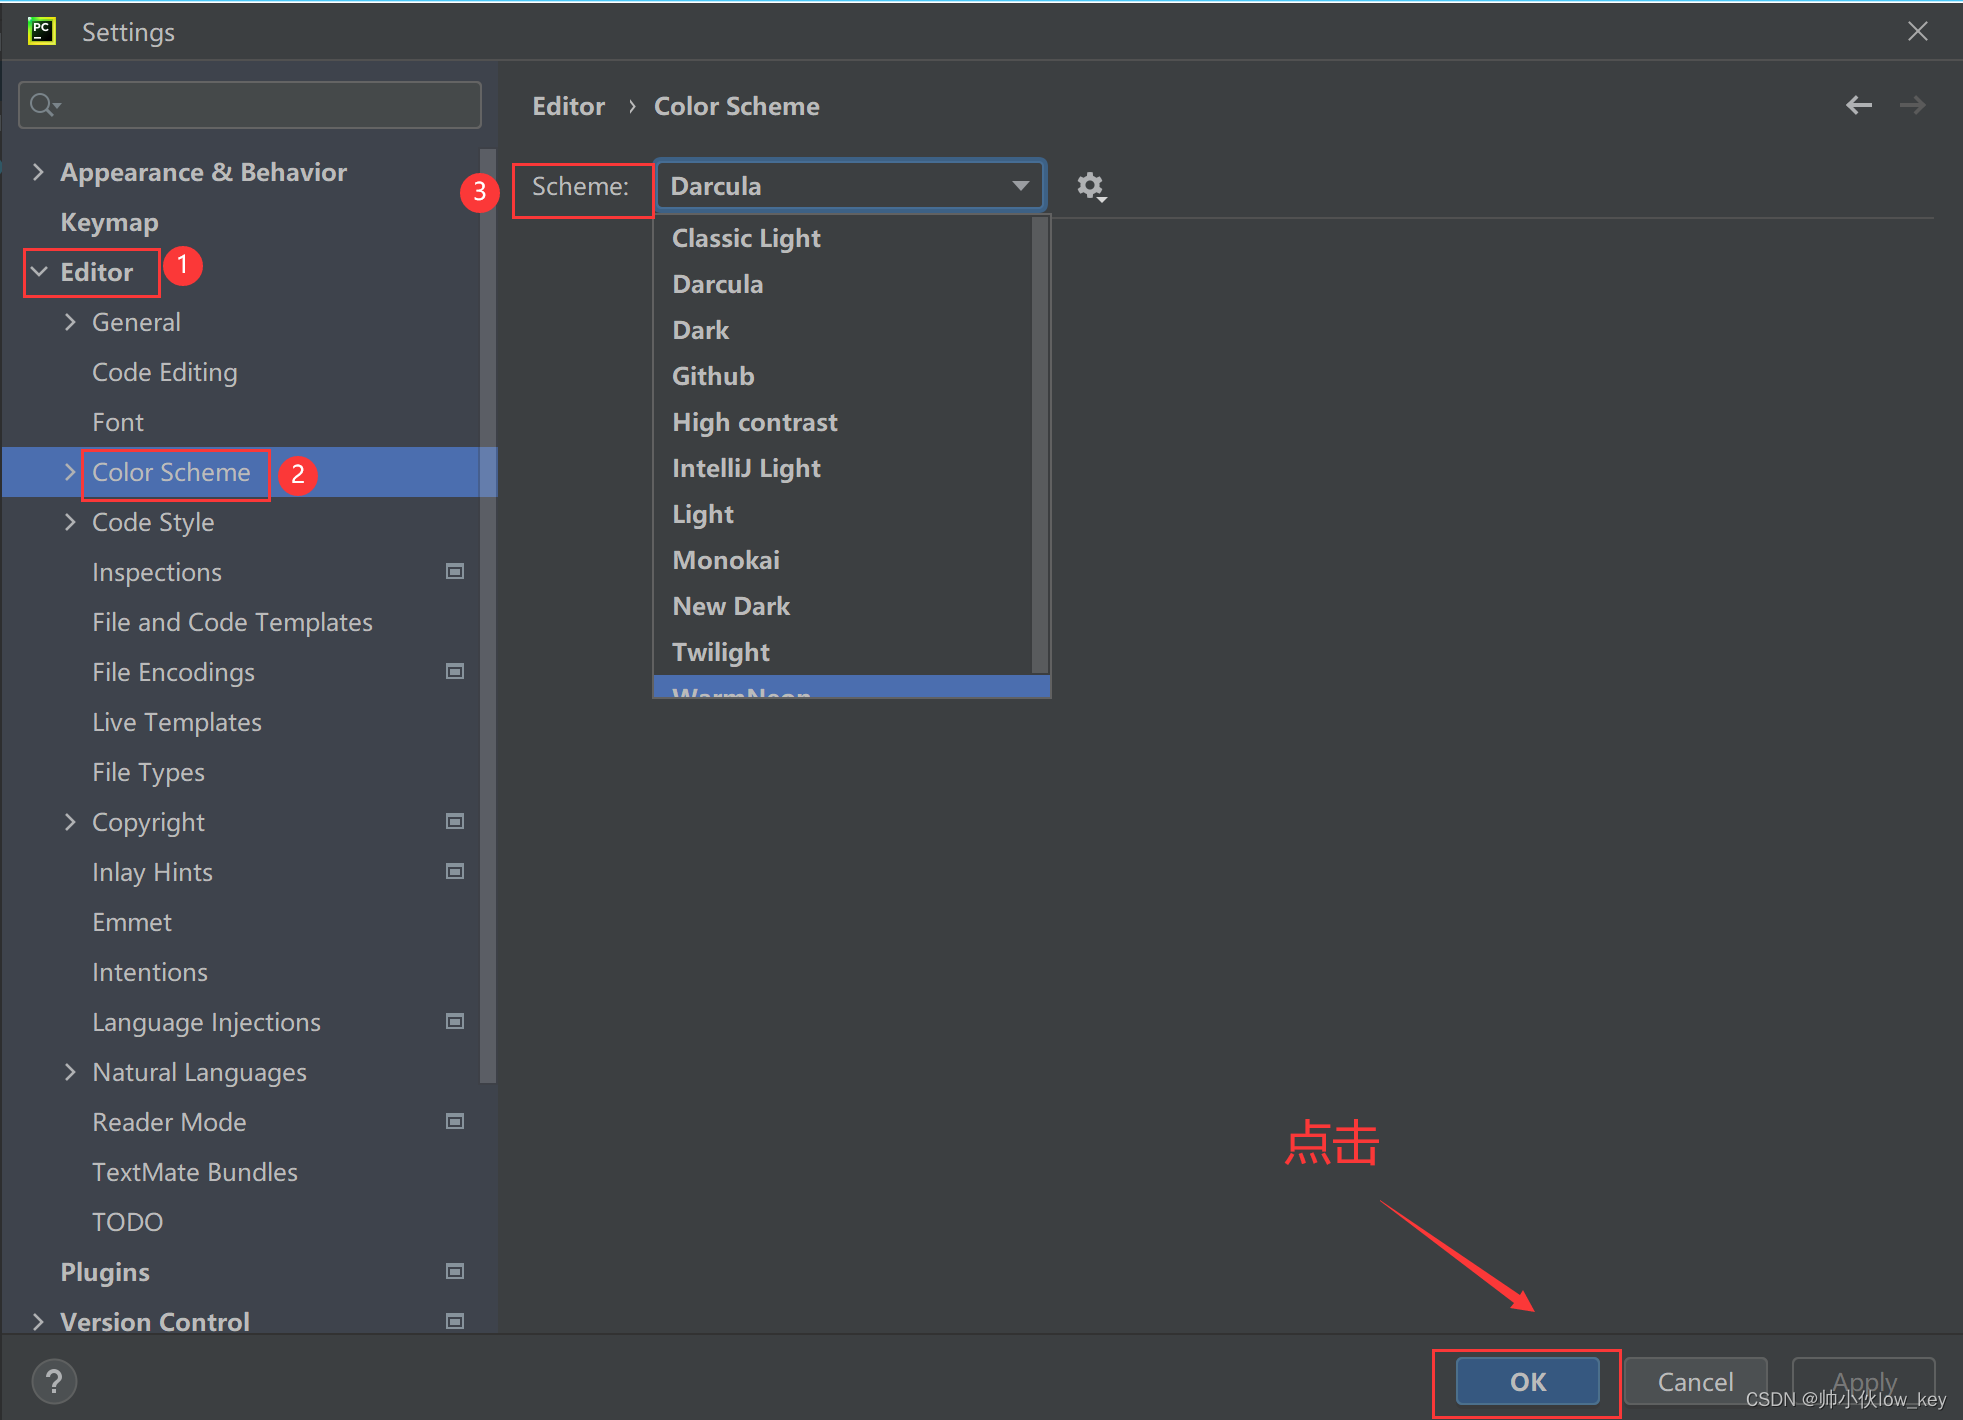Open Emmet settings
1963x1420 pixels.
[x=132, y=922]
